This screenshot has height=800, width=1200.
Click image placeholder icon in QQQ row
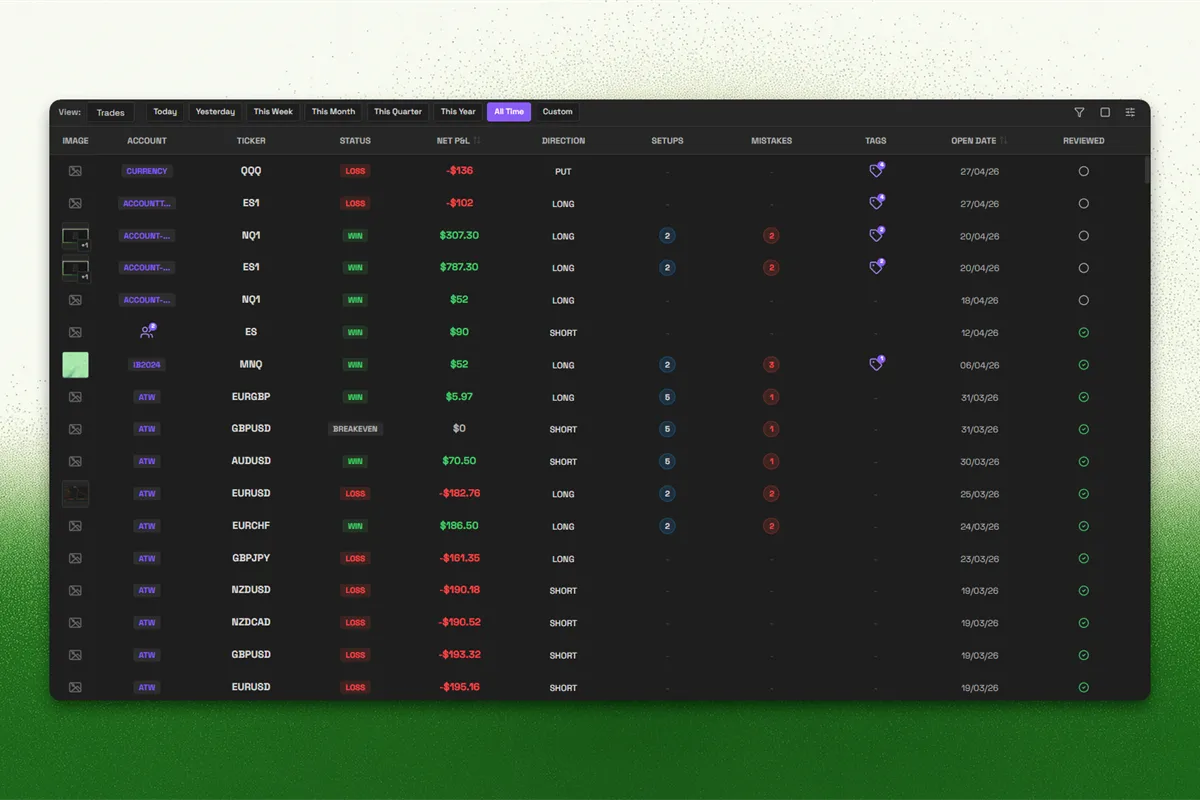coord(75,171)
